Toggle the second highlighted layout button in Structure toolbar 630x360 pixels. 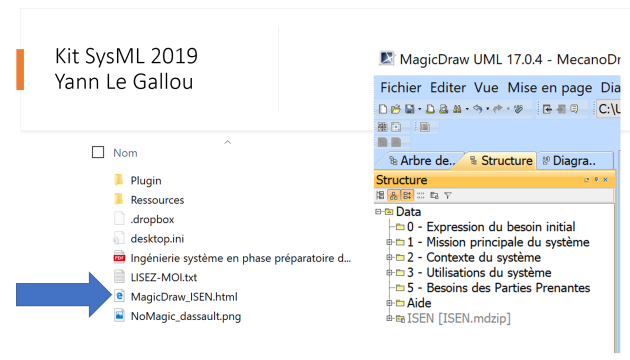click(407, 196)
